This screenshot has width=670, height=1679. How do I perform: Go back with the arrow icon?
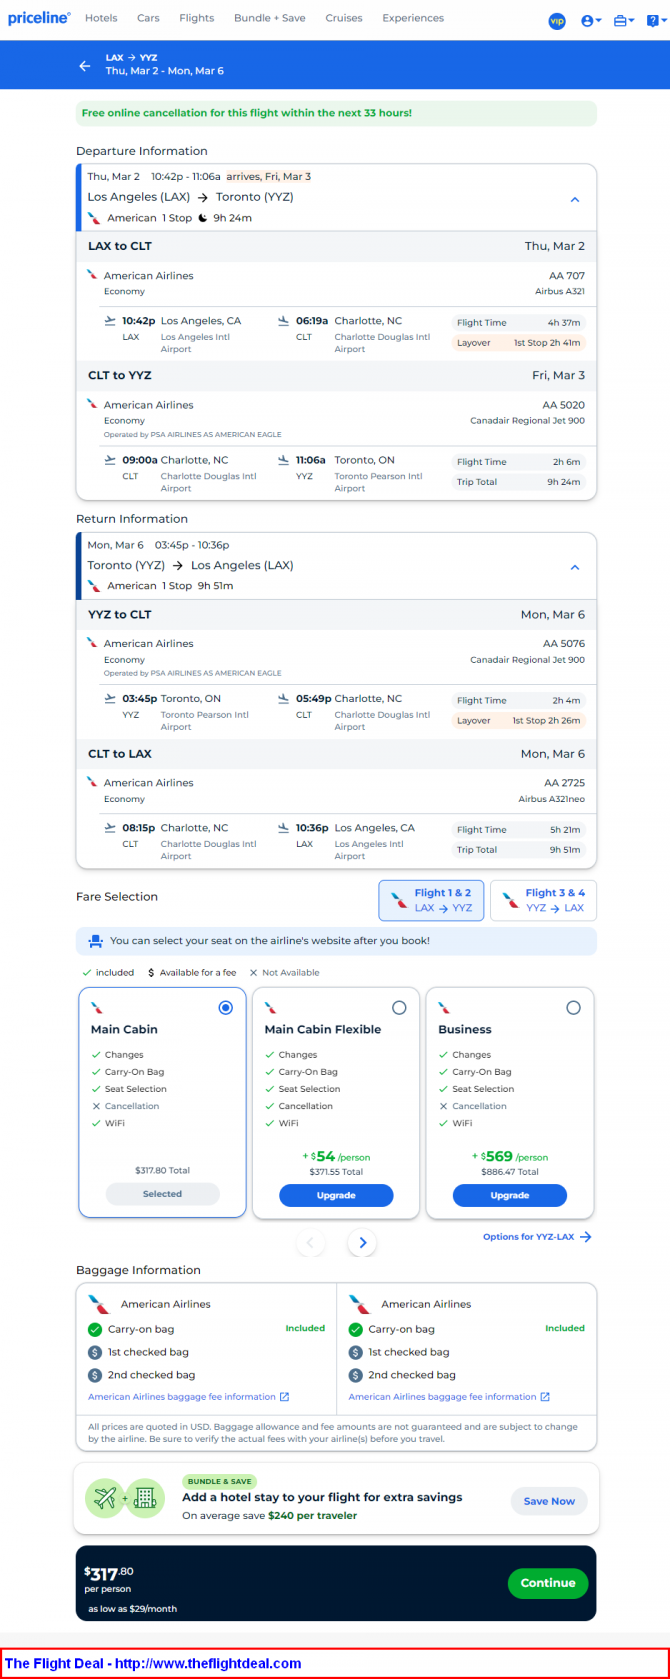[x=85, y=65]
